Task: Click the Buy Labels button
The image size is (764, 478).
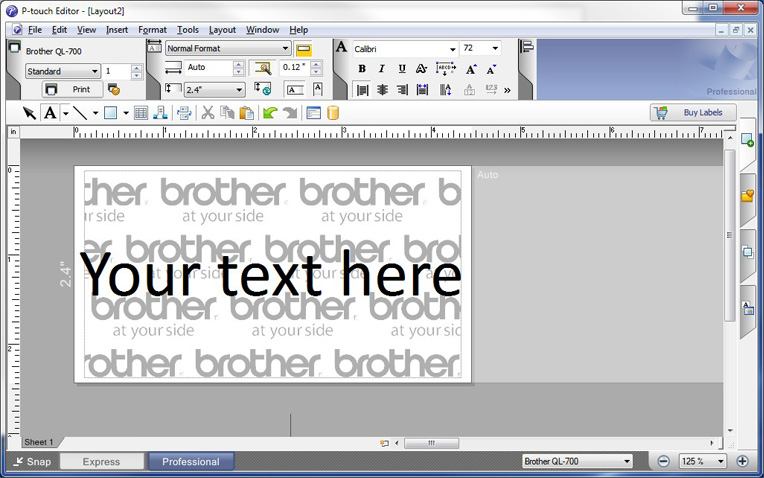Action: click(693, 113)
